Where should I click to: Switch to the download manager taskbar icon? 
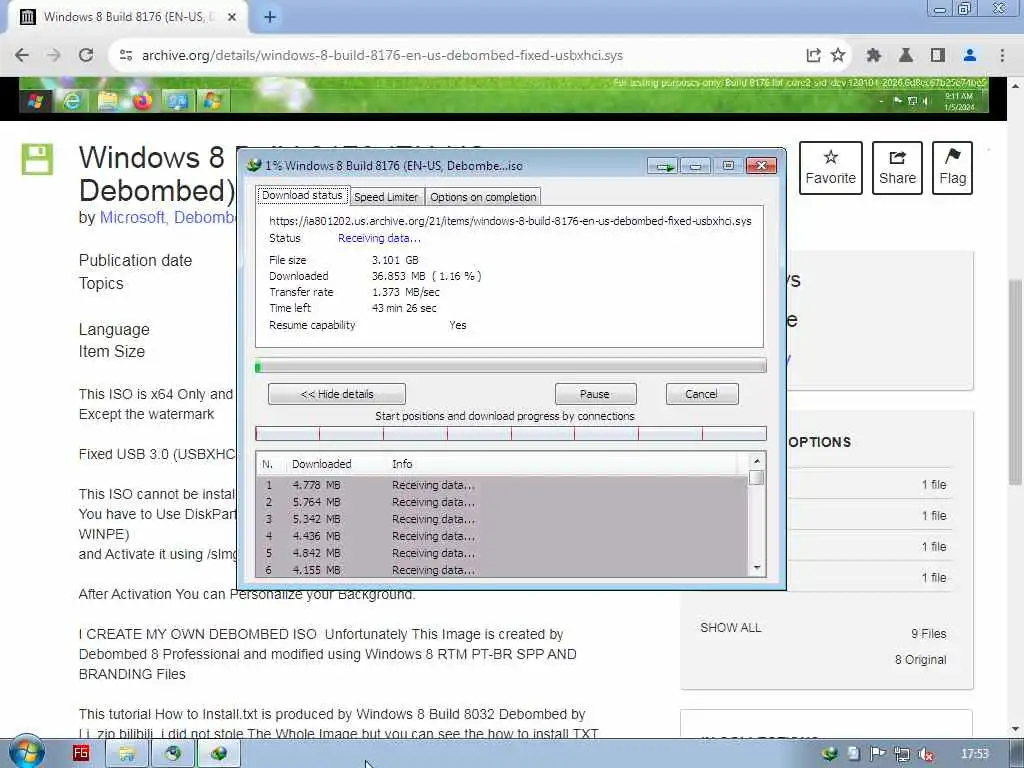(219, 754)
